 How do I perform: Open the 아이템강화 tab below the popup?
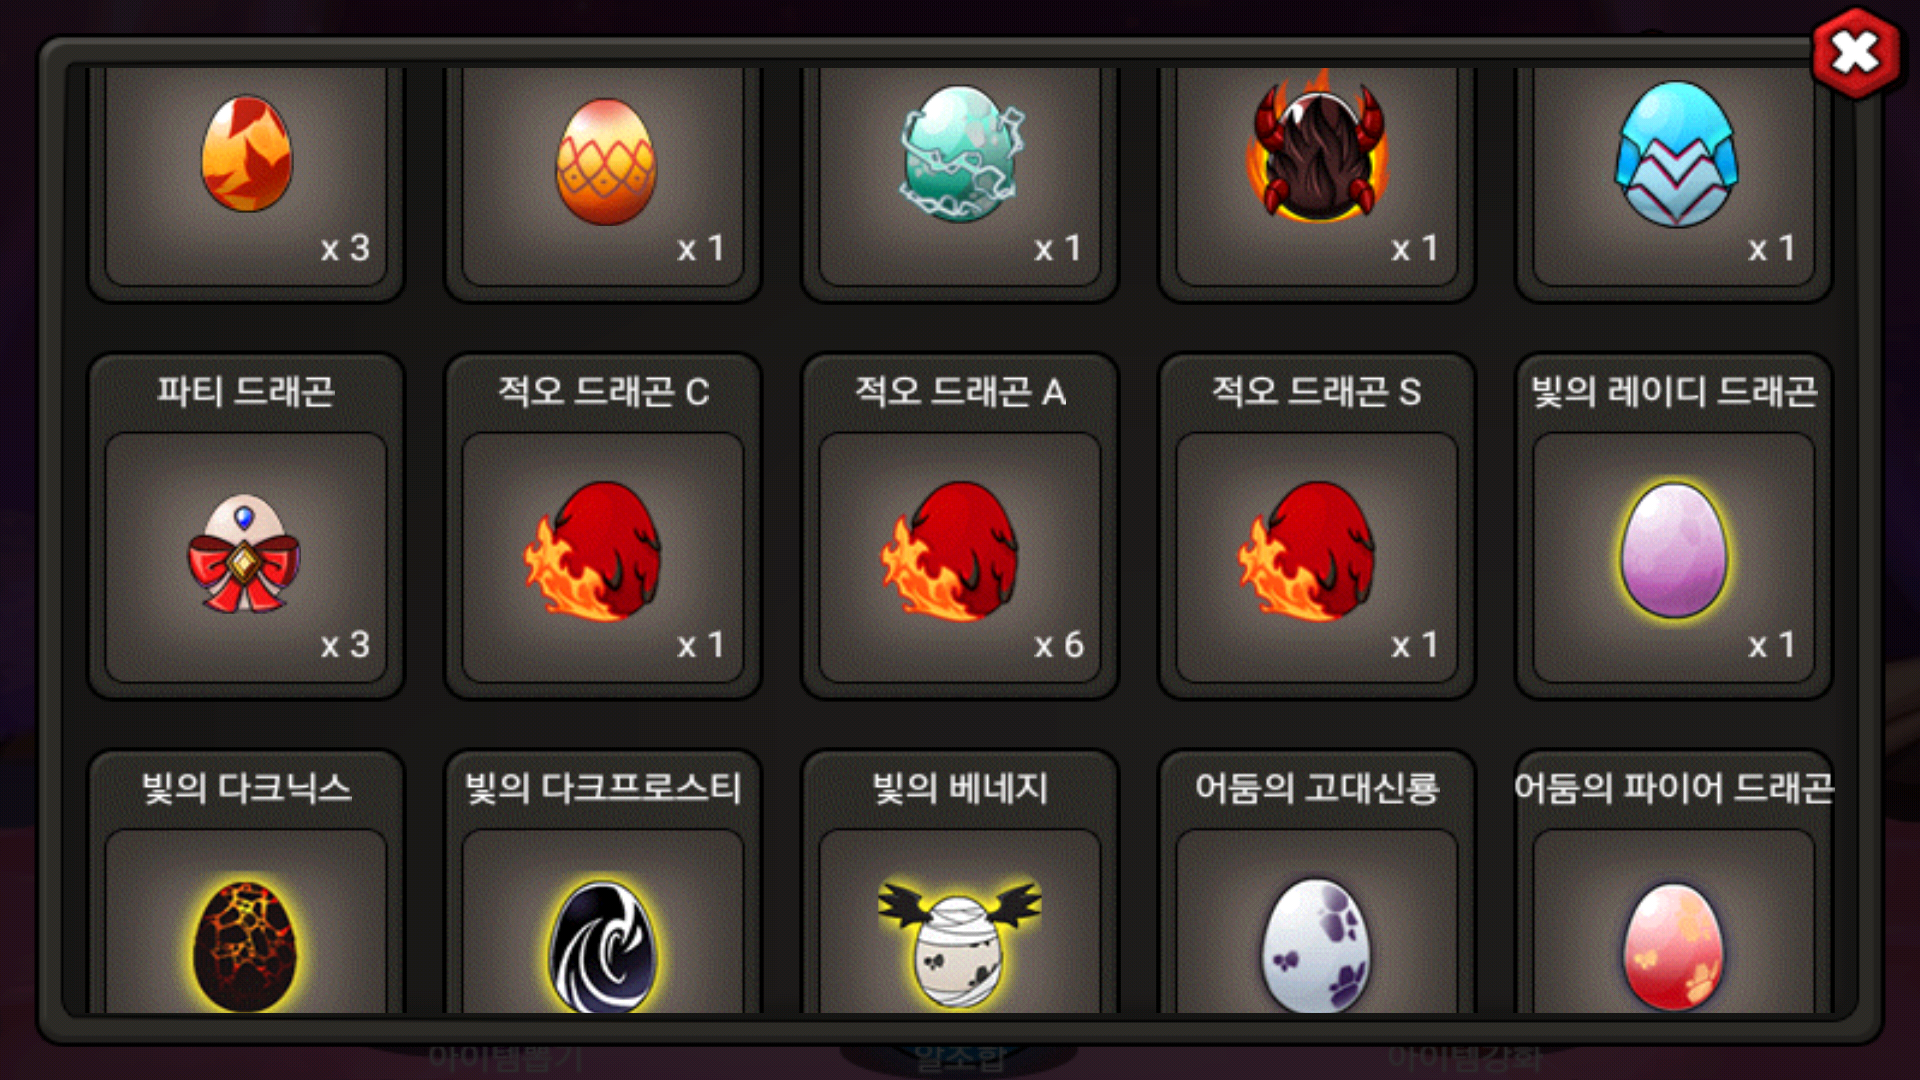1465,1056
